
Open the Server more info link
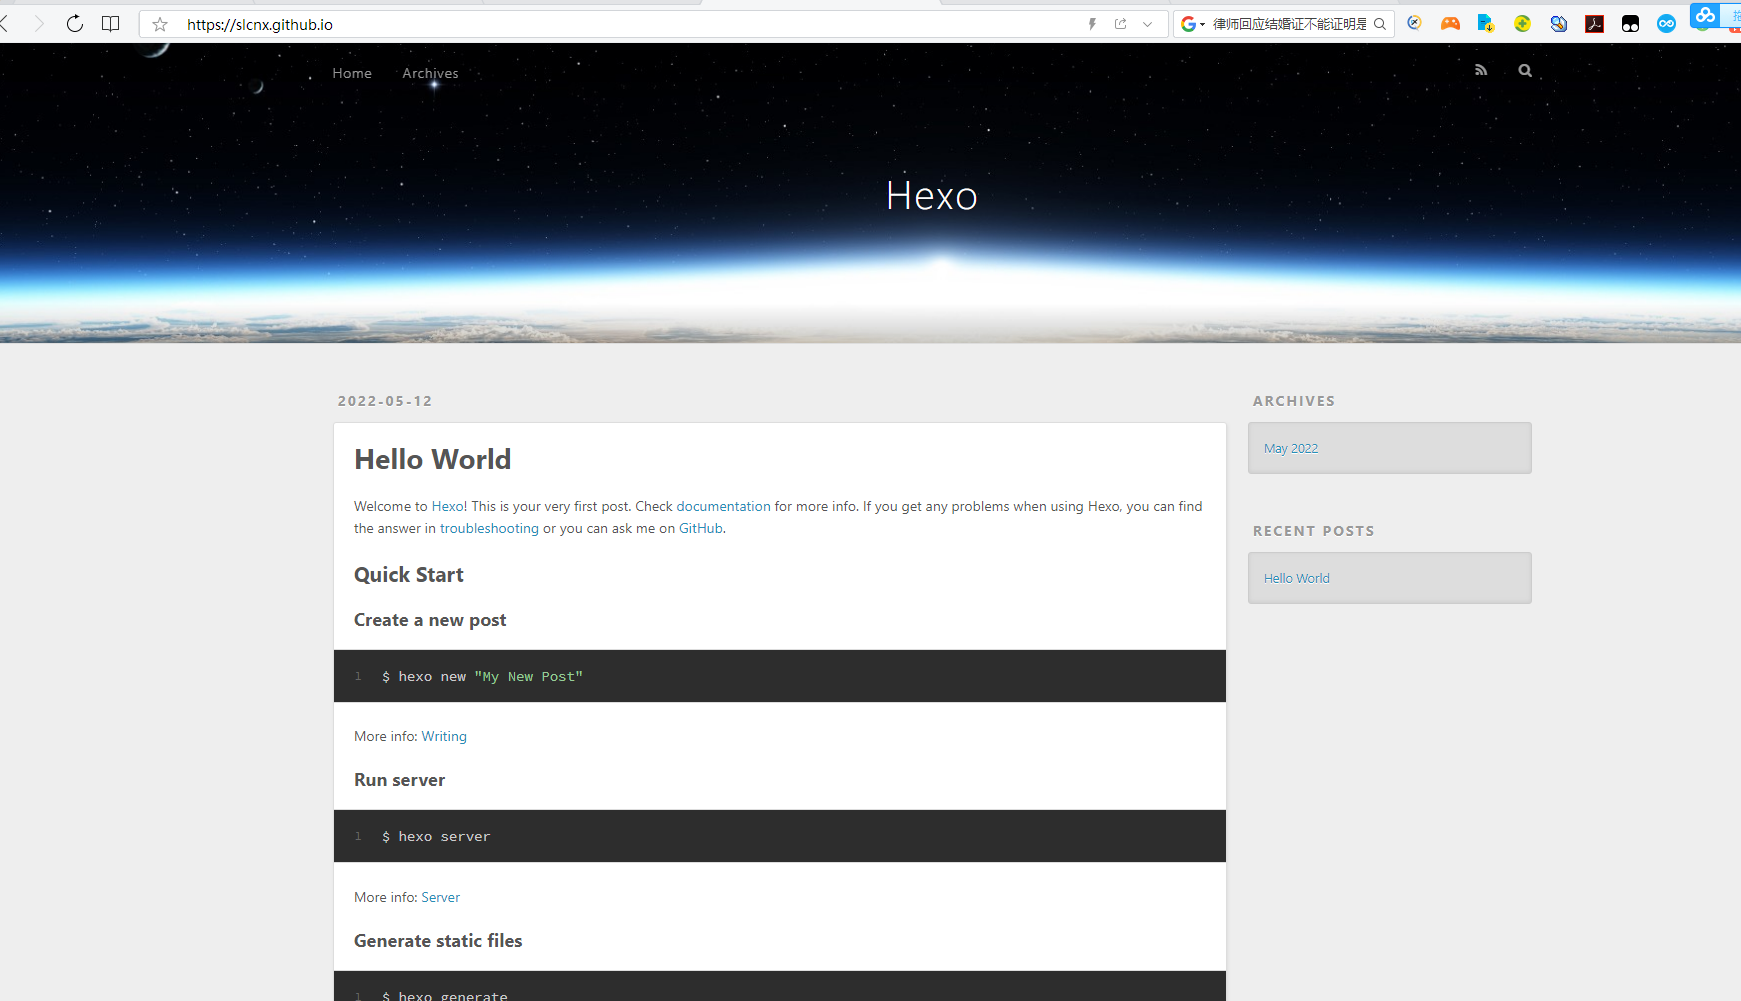tap(440, 897)
